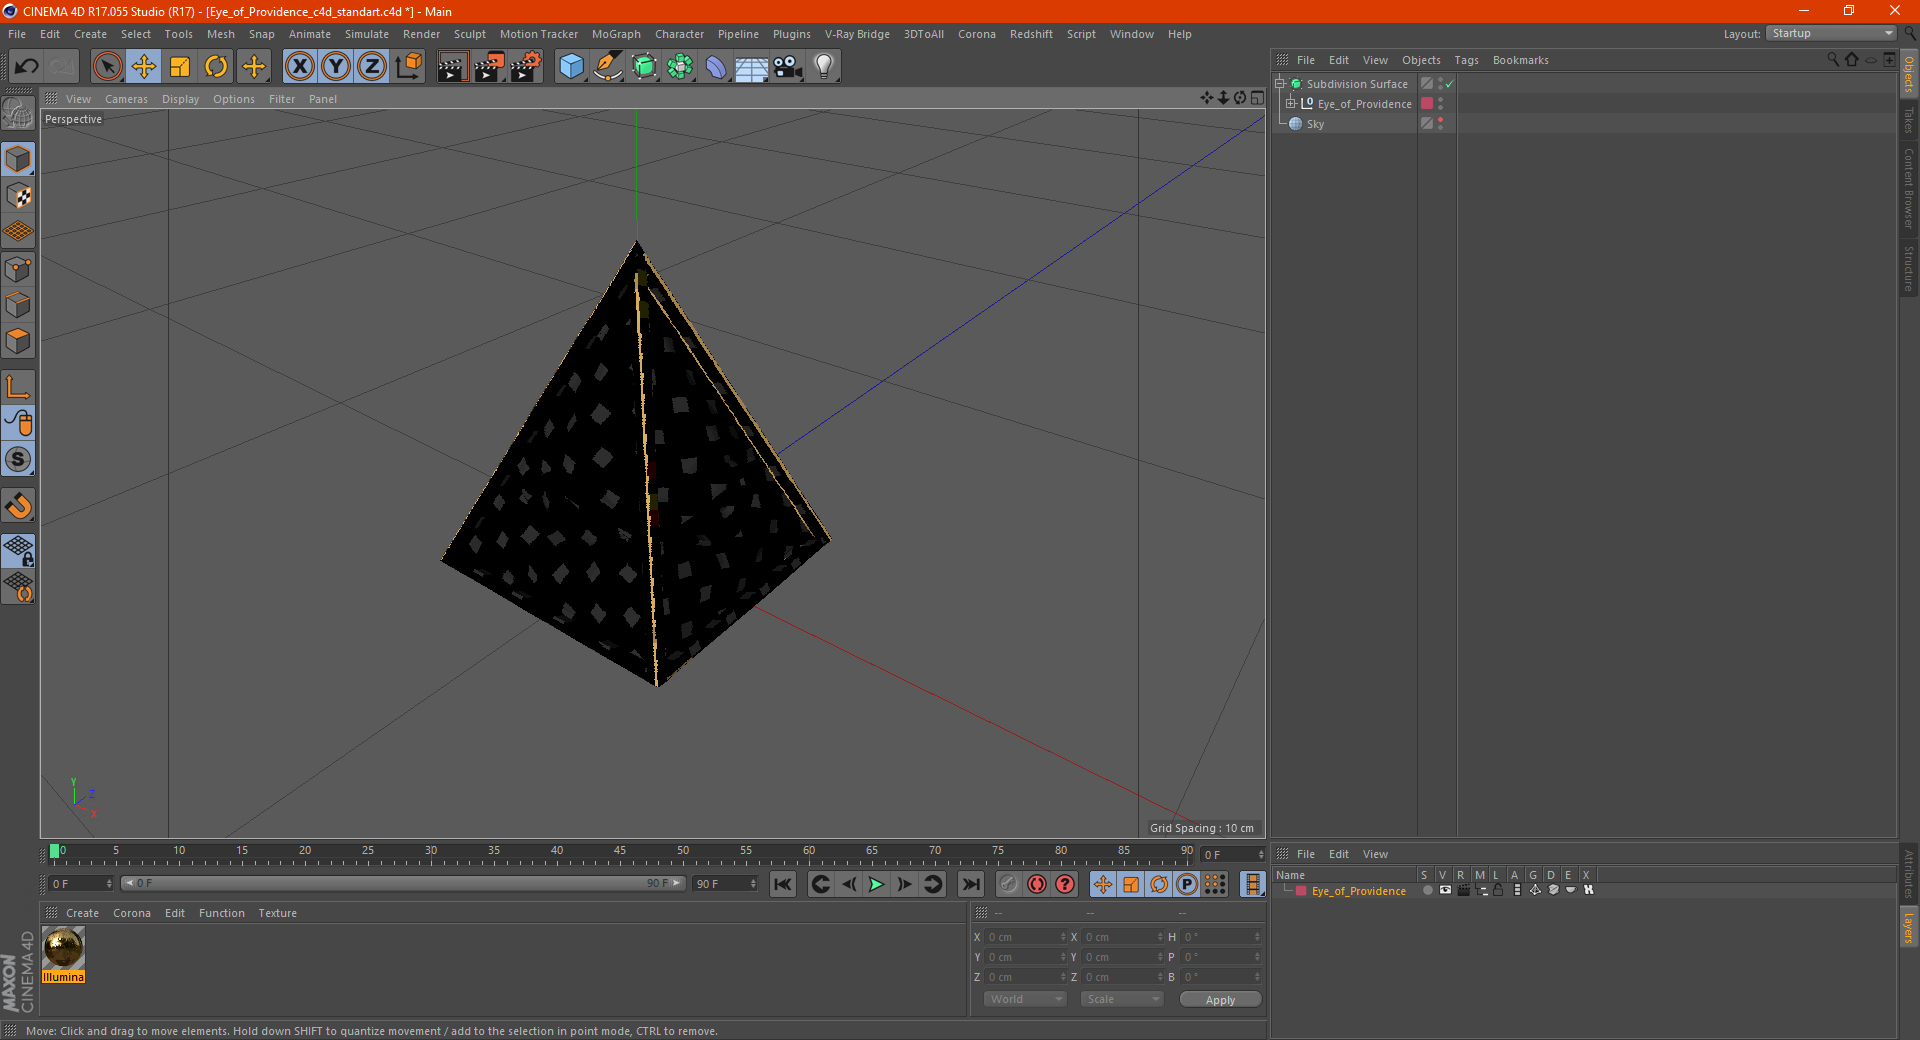Go to start of animation
This screenshot has height=1040, width=1920.
(x=783, y=884)
